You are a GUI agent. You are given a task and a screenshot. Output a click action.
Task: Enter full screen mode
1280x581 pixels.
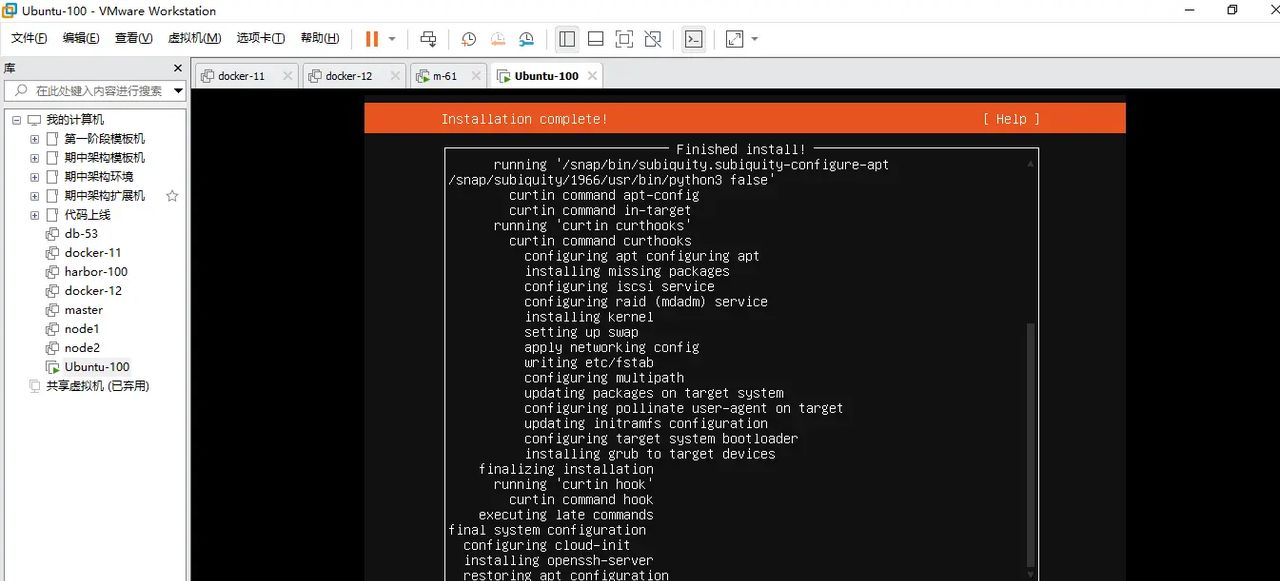click(624, 38)
